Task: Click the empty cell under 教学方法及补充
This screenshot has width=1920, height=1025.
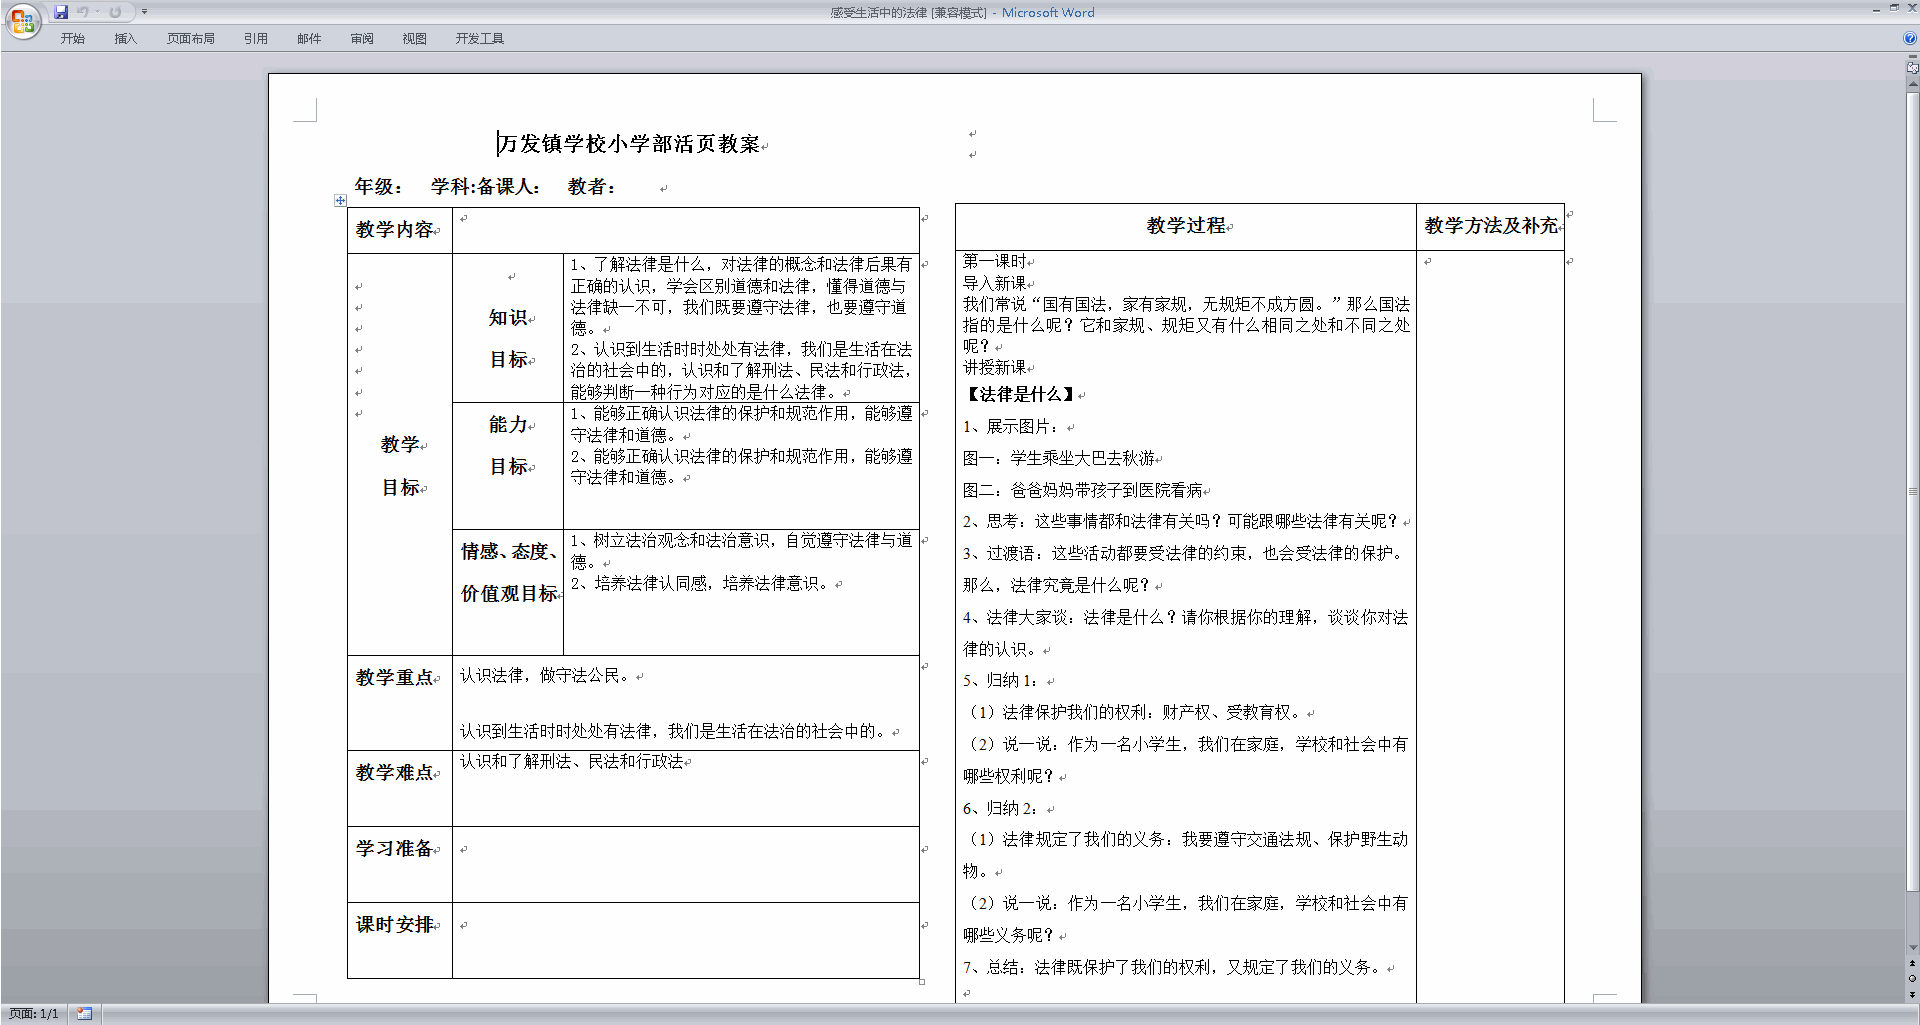Action: 1490,625
